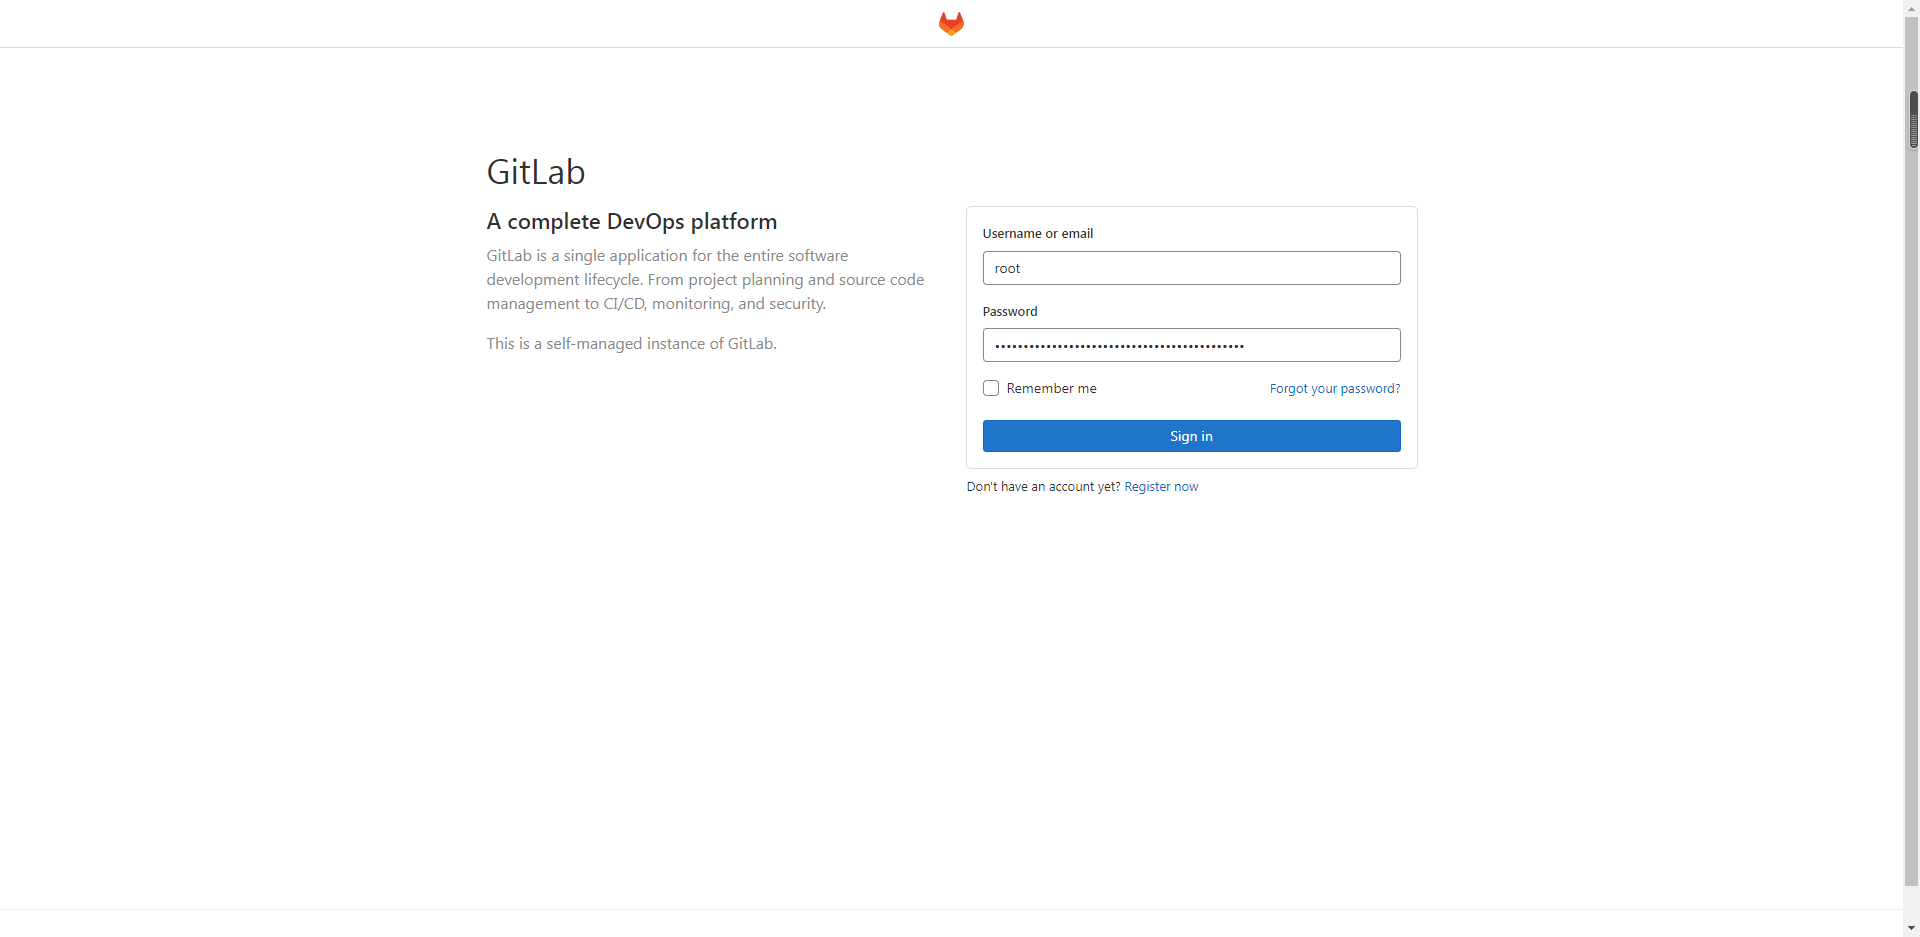Viewport: 1920px width, 937px height.
Task: Click the "A complete DevOps platform" subheading
Action: coord(631,221)
